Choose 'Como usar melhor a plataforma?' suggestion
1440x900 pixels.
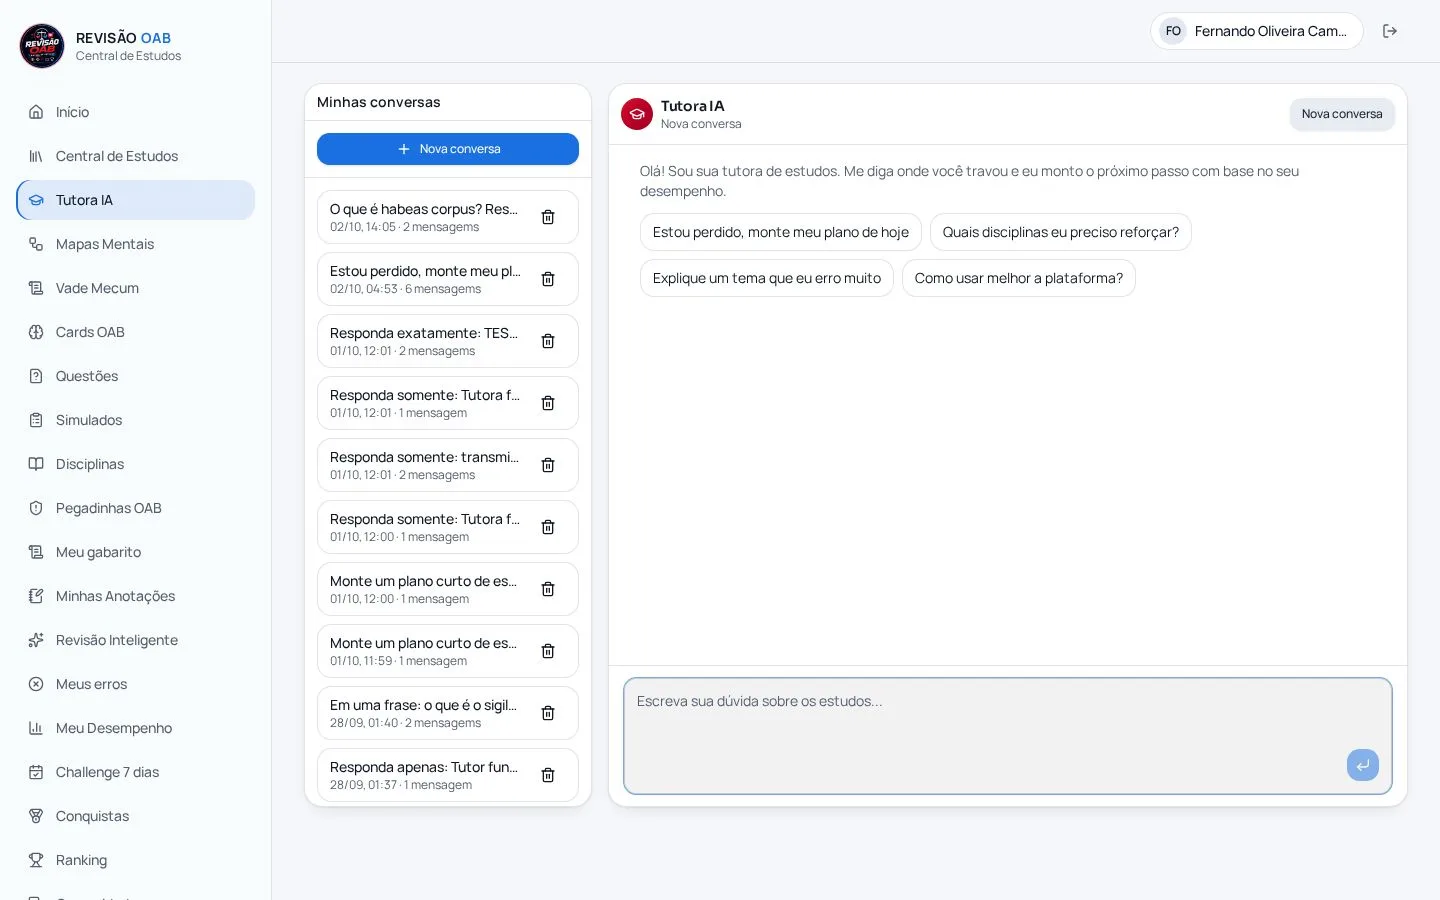1019,278
